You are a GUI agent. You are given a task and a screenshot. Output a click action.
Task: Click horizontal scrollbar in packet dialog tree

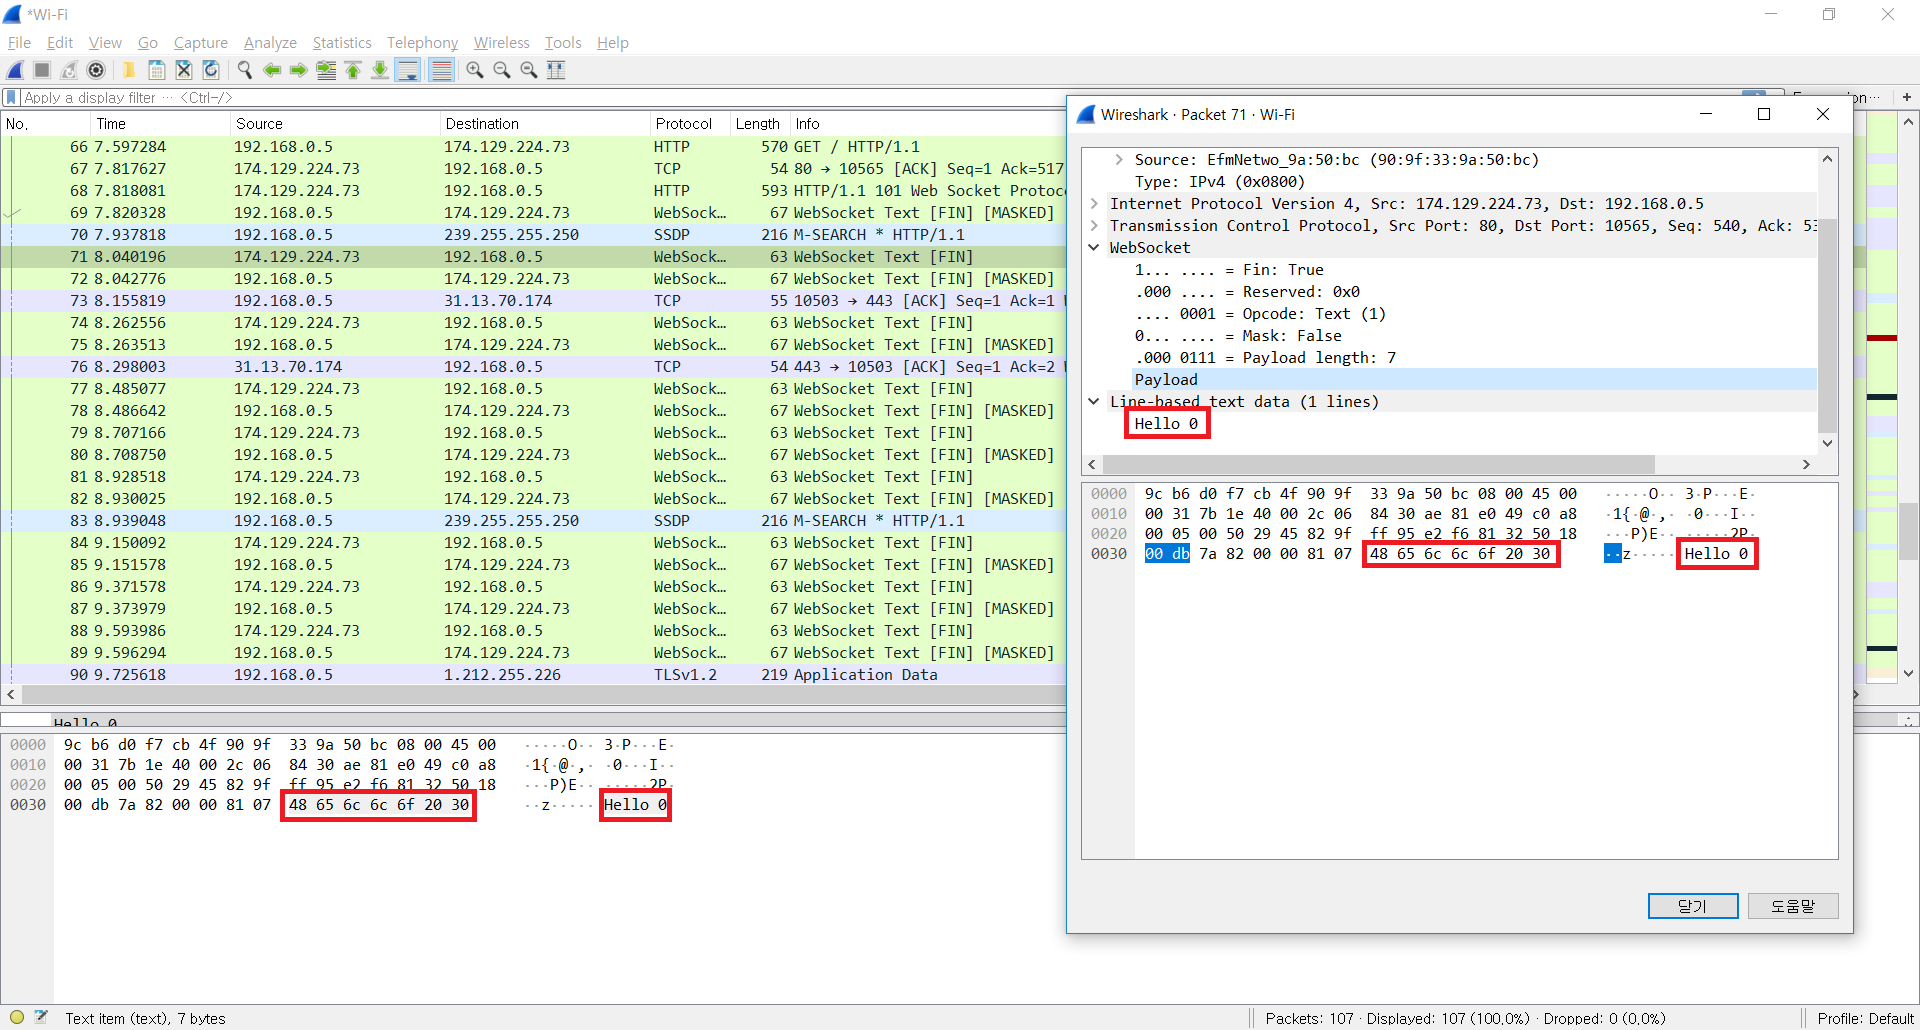click(x=1378, y=464)
